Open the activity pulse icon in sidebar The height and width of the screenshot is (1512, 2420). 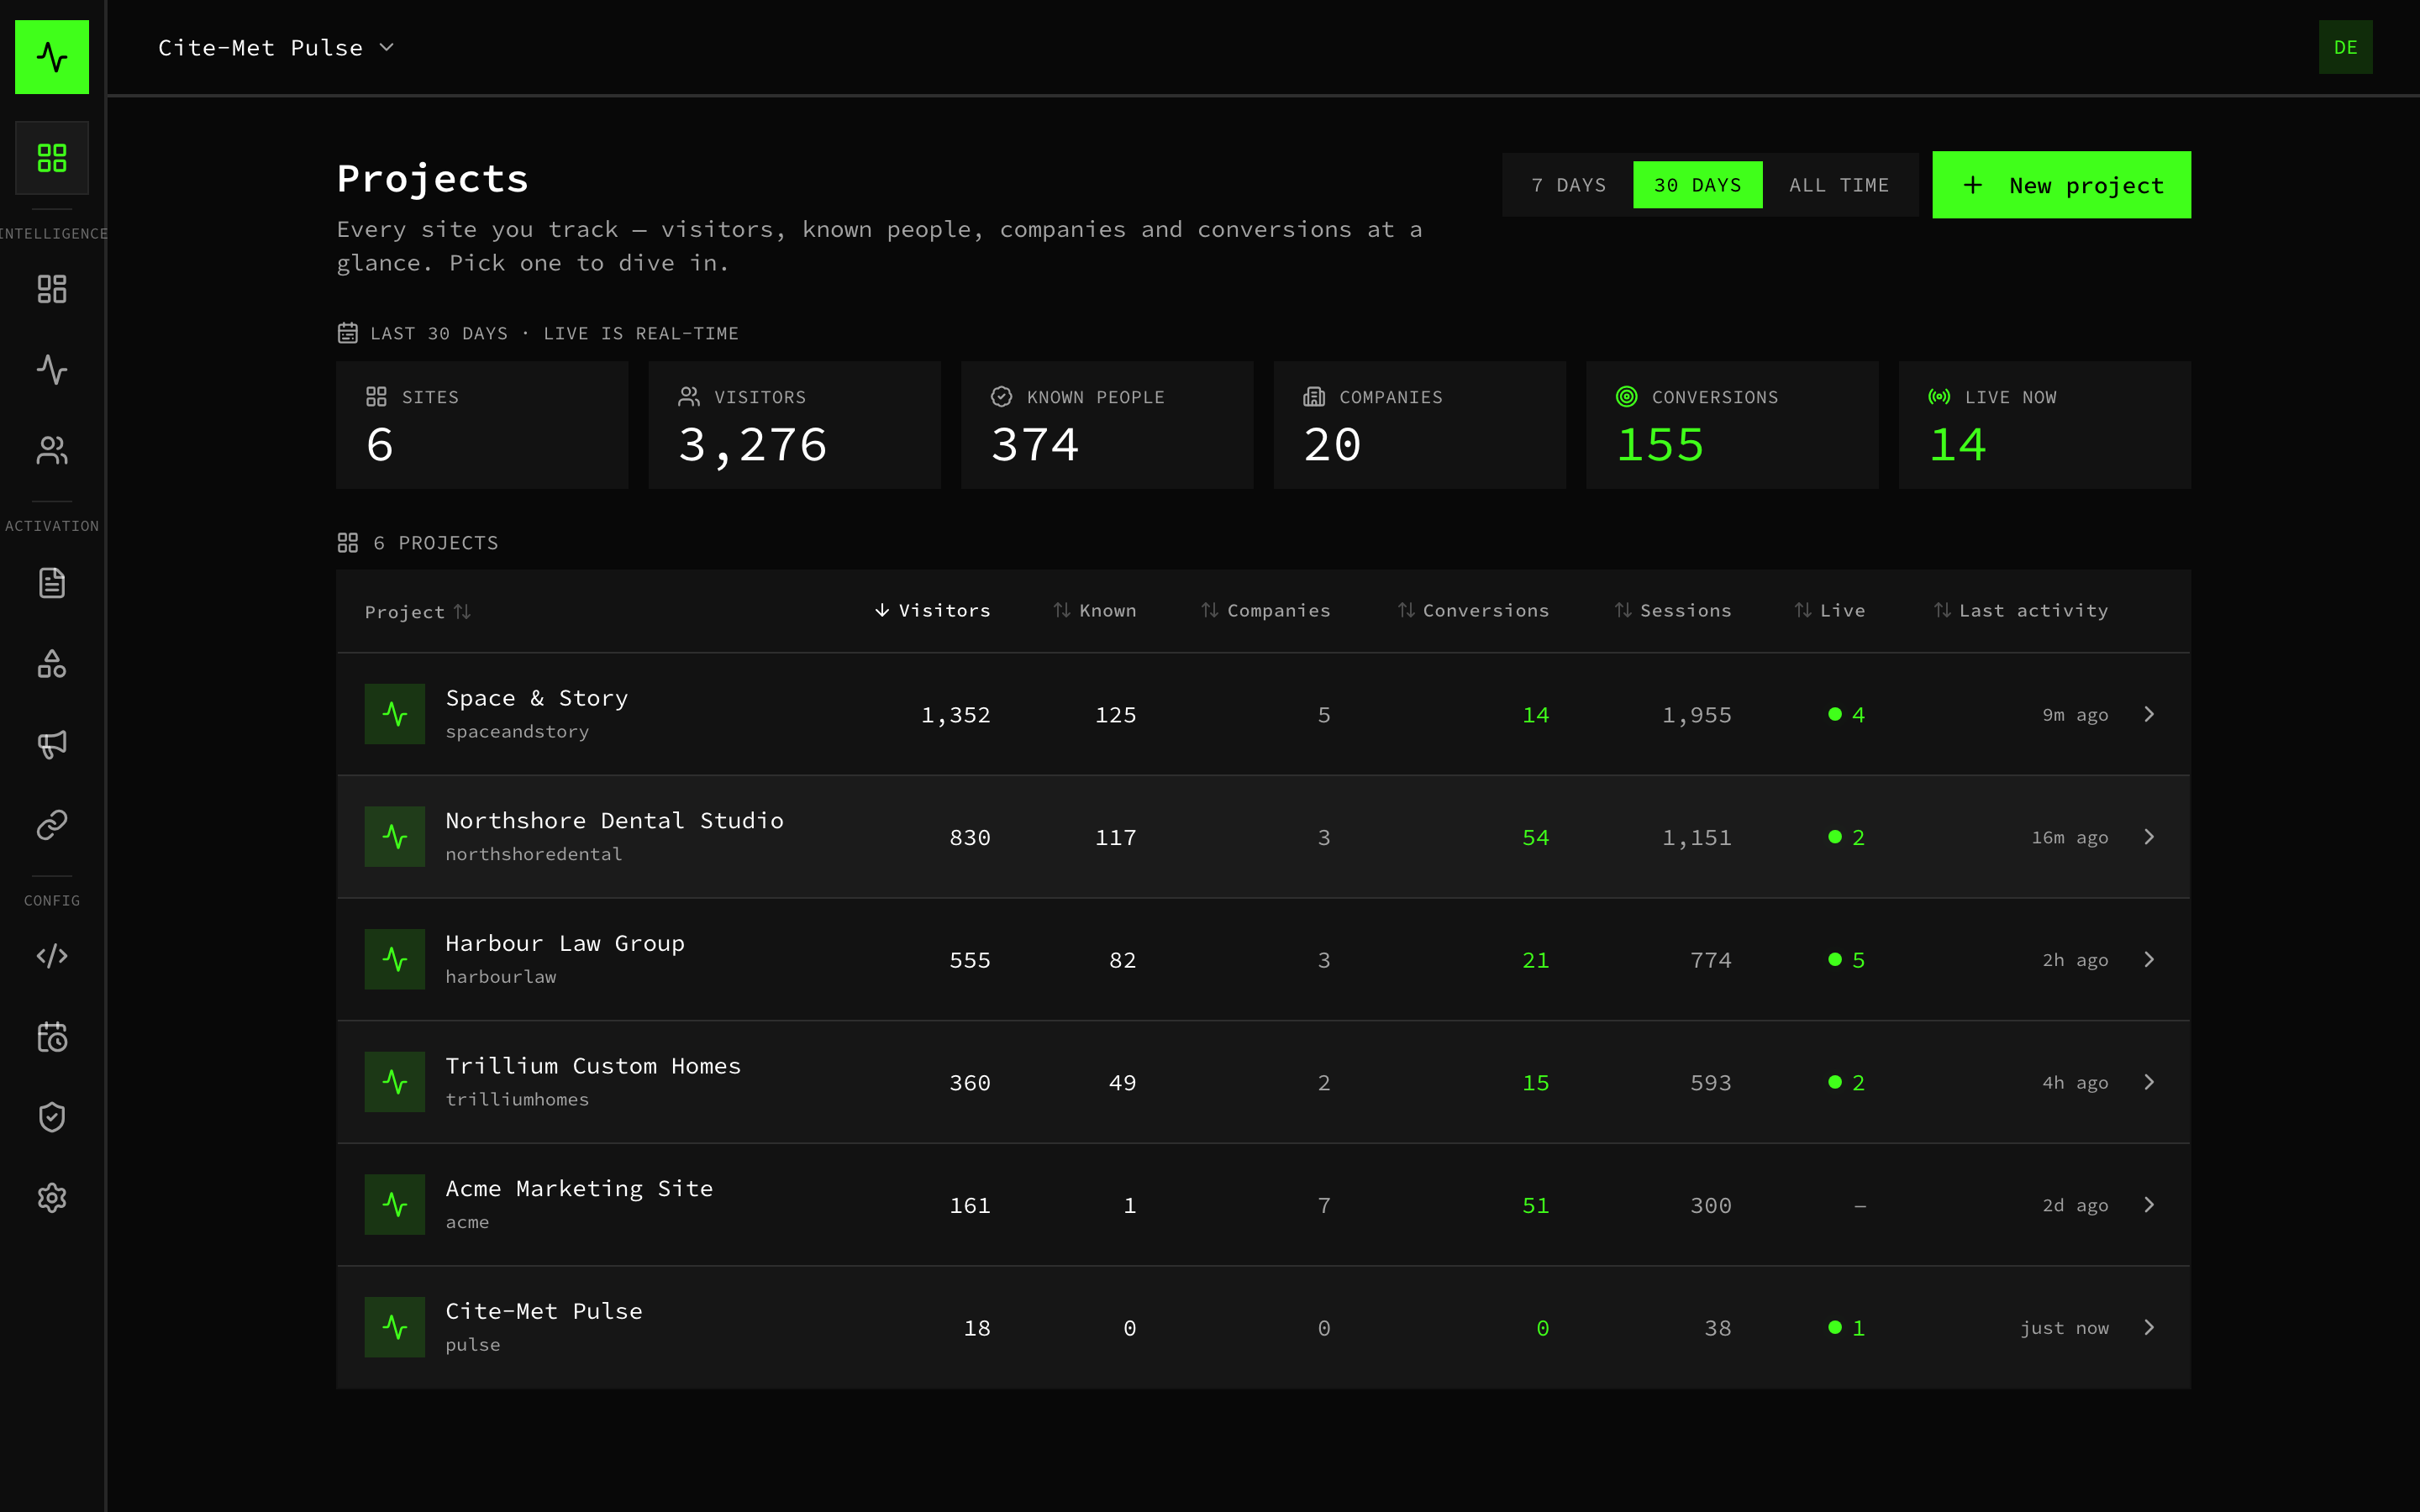tap(52, 370)
